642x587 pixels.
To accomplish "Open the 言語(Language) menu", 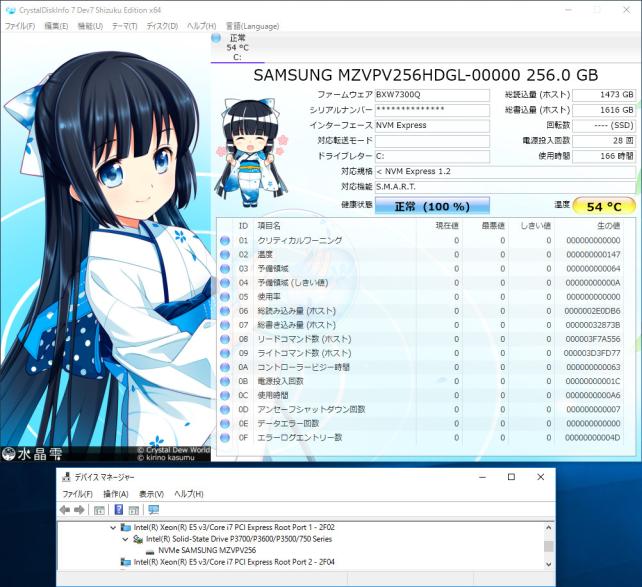I will point(252,26).
